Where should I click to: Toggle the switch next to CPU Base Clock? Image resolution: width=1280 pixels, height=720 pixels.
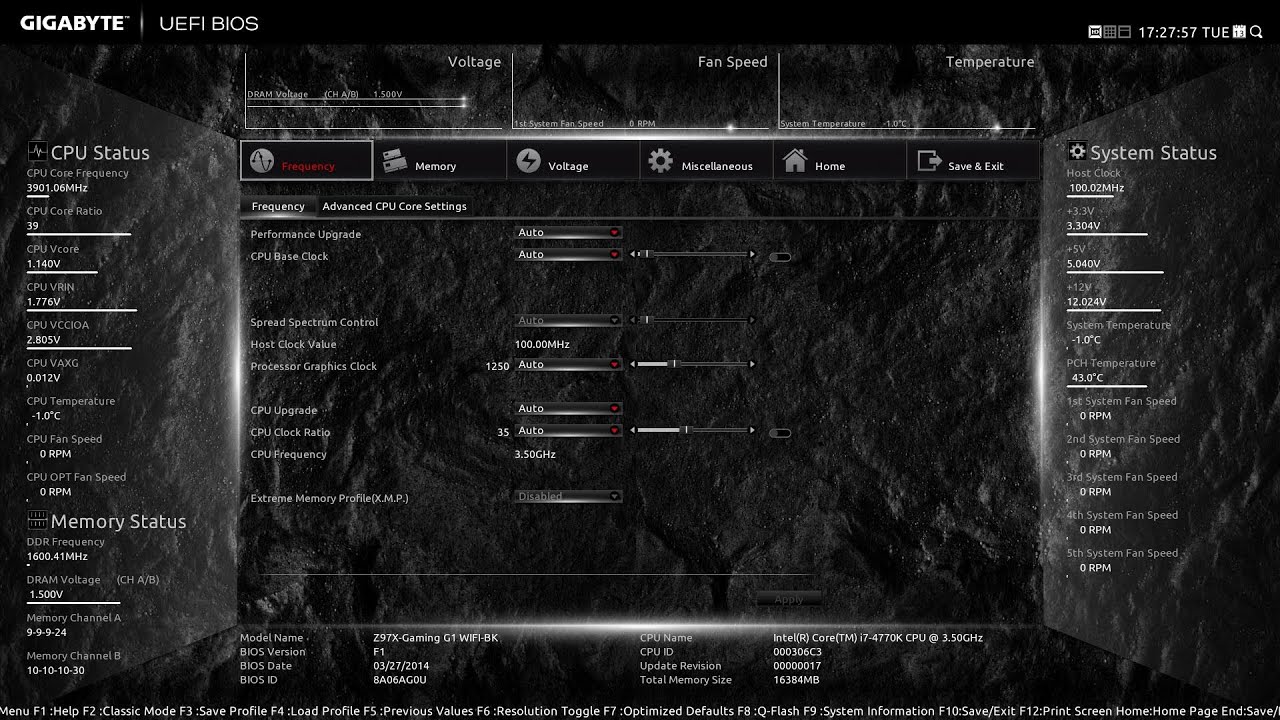click(x=781, y=256)
